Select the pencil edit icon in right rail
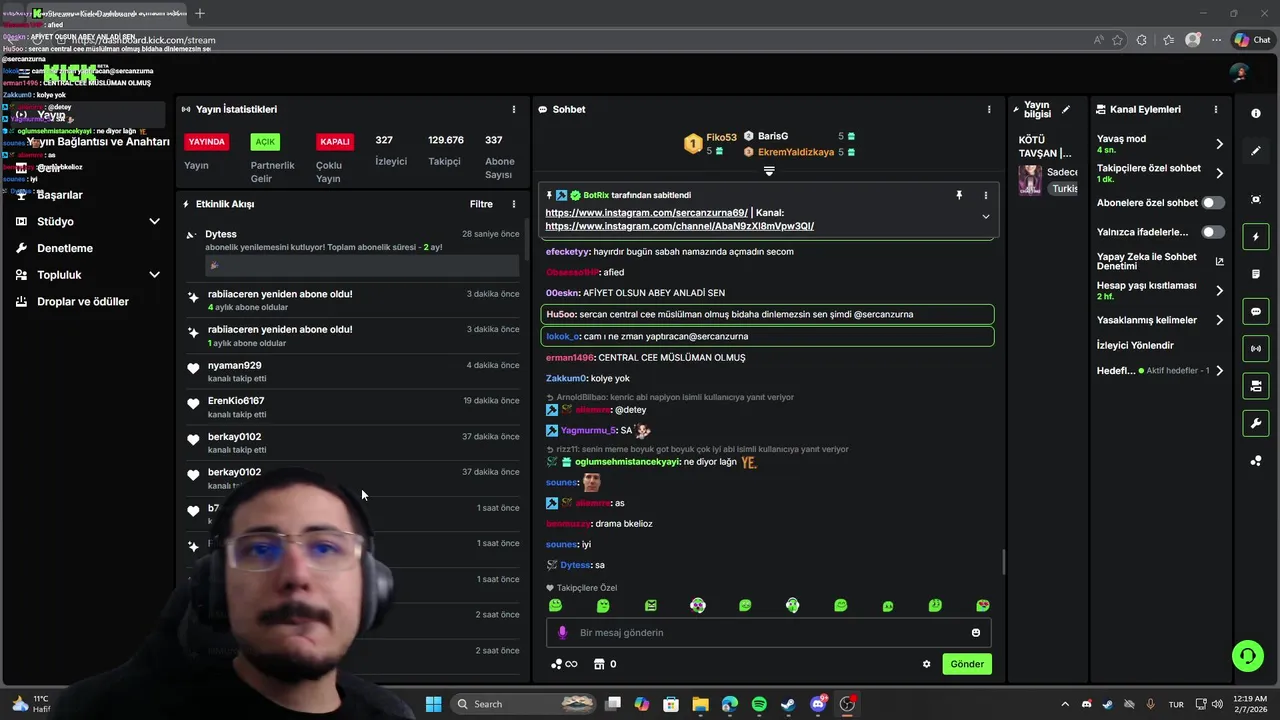This screenshot has height=720, width=1280. (x=1256, y=151)
